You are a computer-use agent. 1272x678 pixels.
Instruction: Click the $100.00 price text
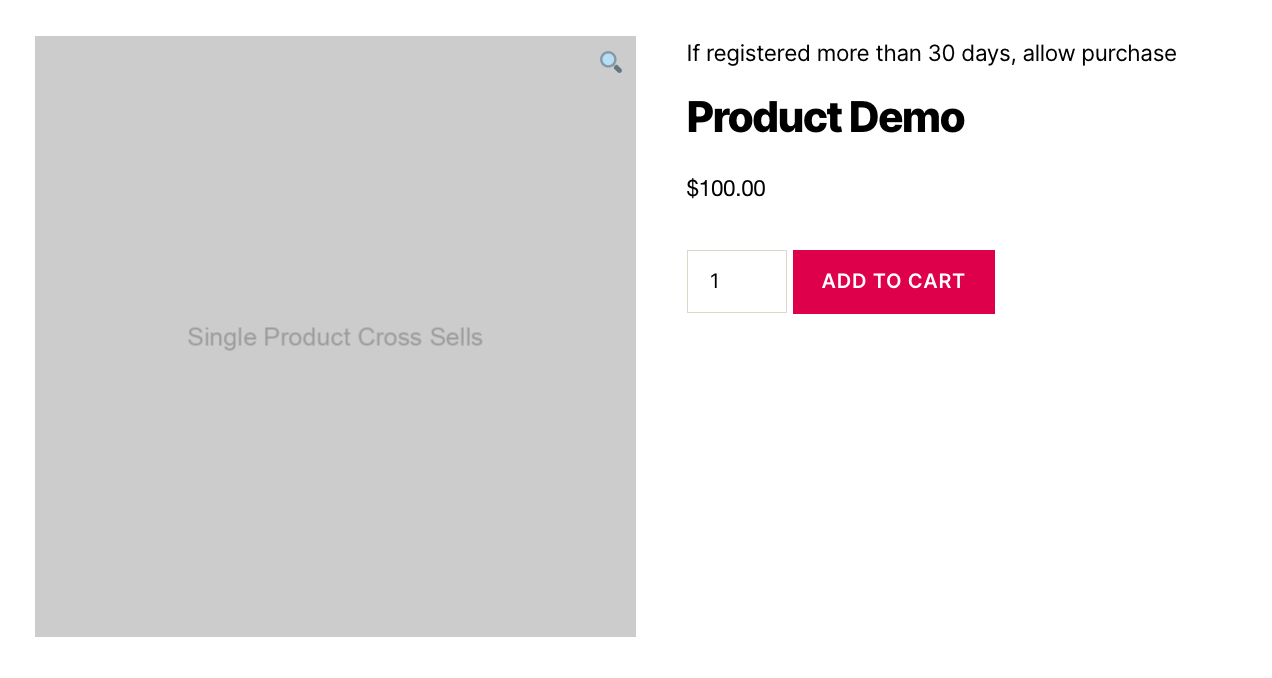point(726,188)
